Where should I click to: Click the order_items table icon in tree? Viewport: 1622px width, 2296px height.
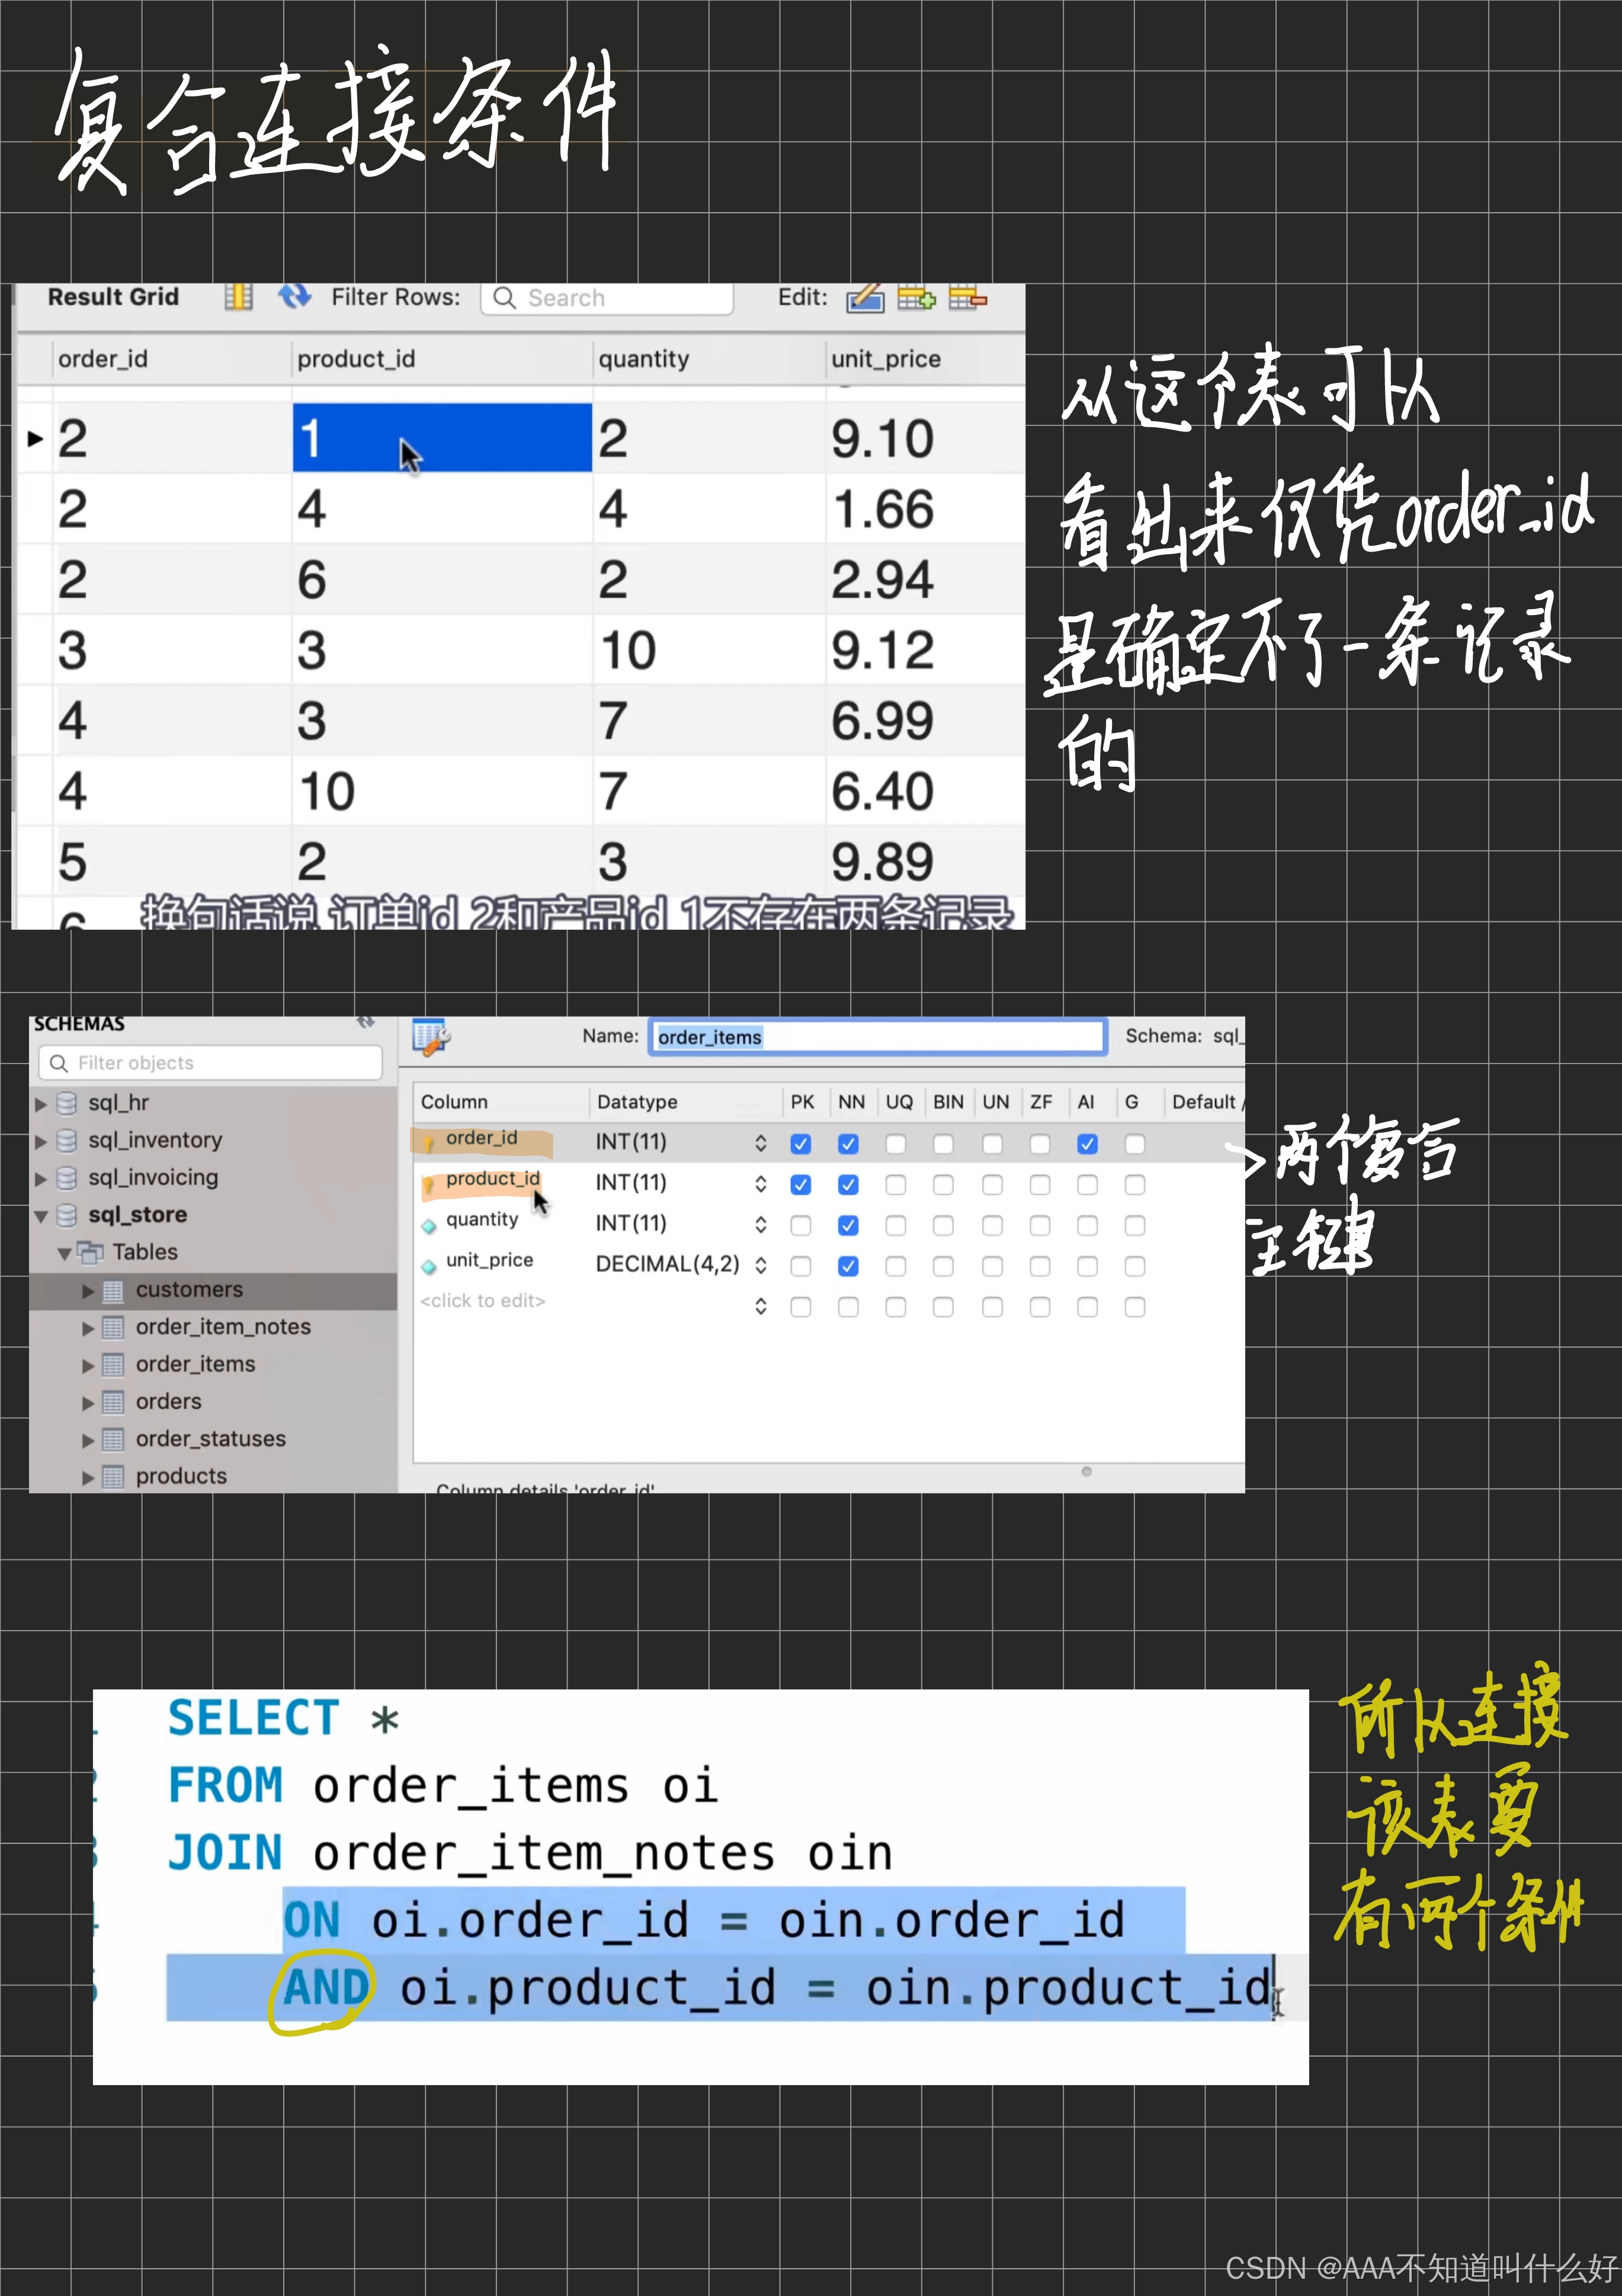coord(114,1365)
